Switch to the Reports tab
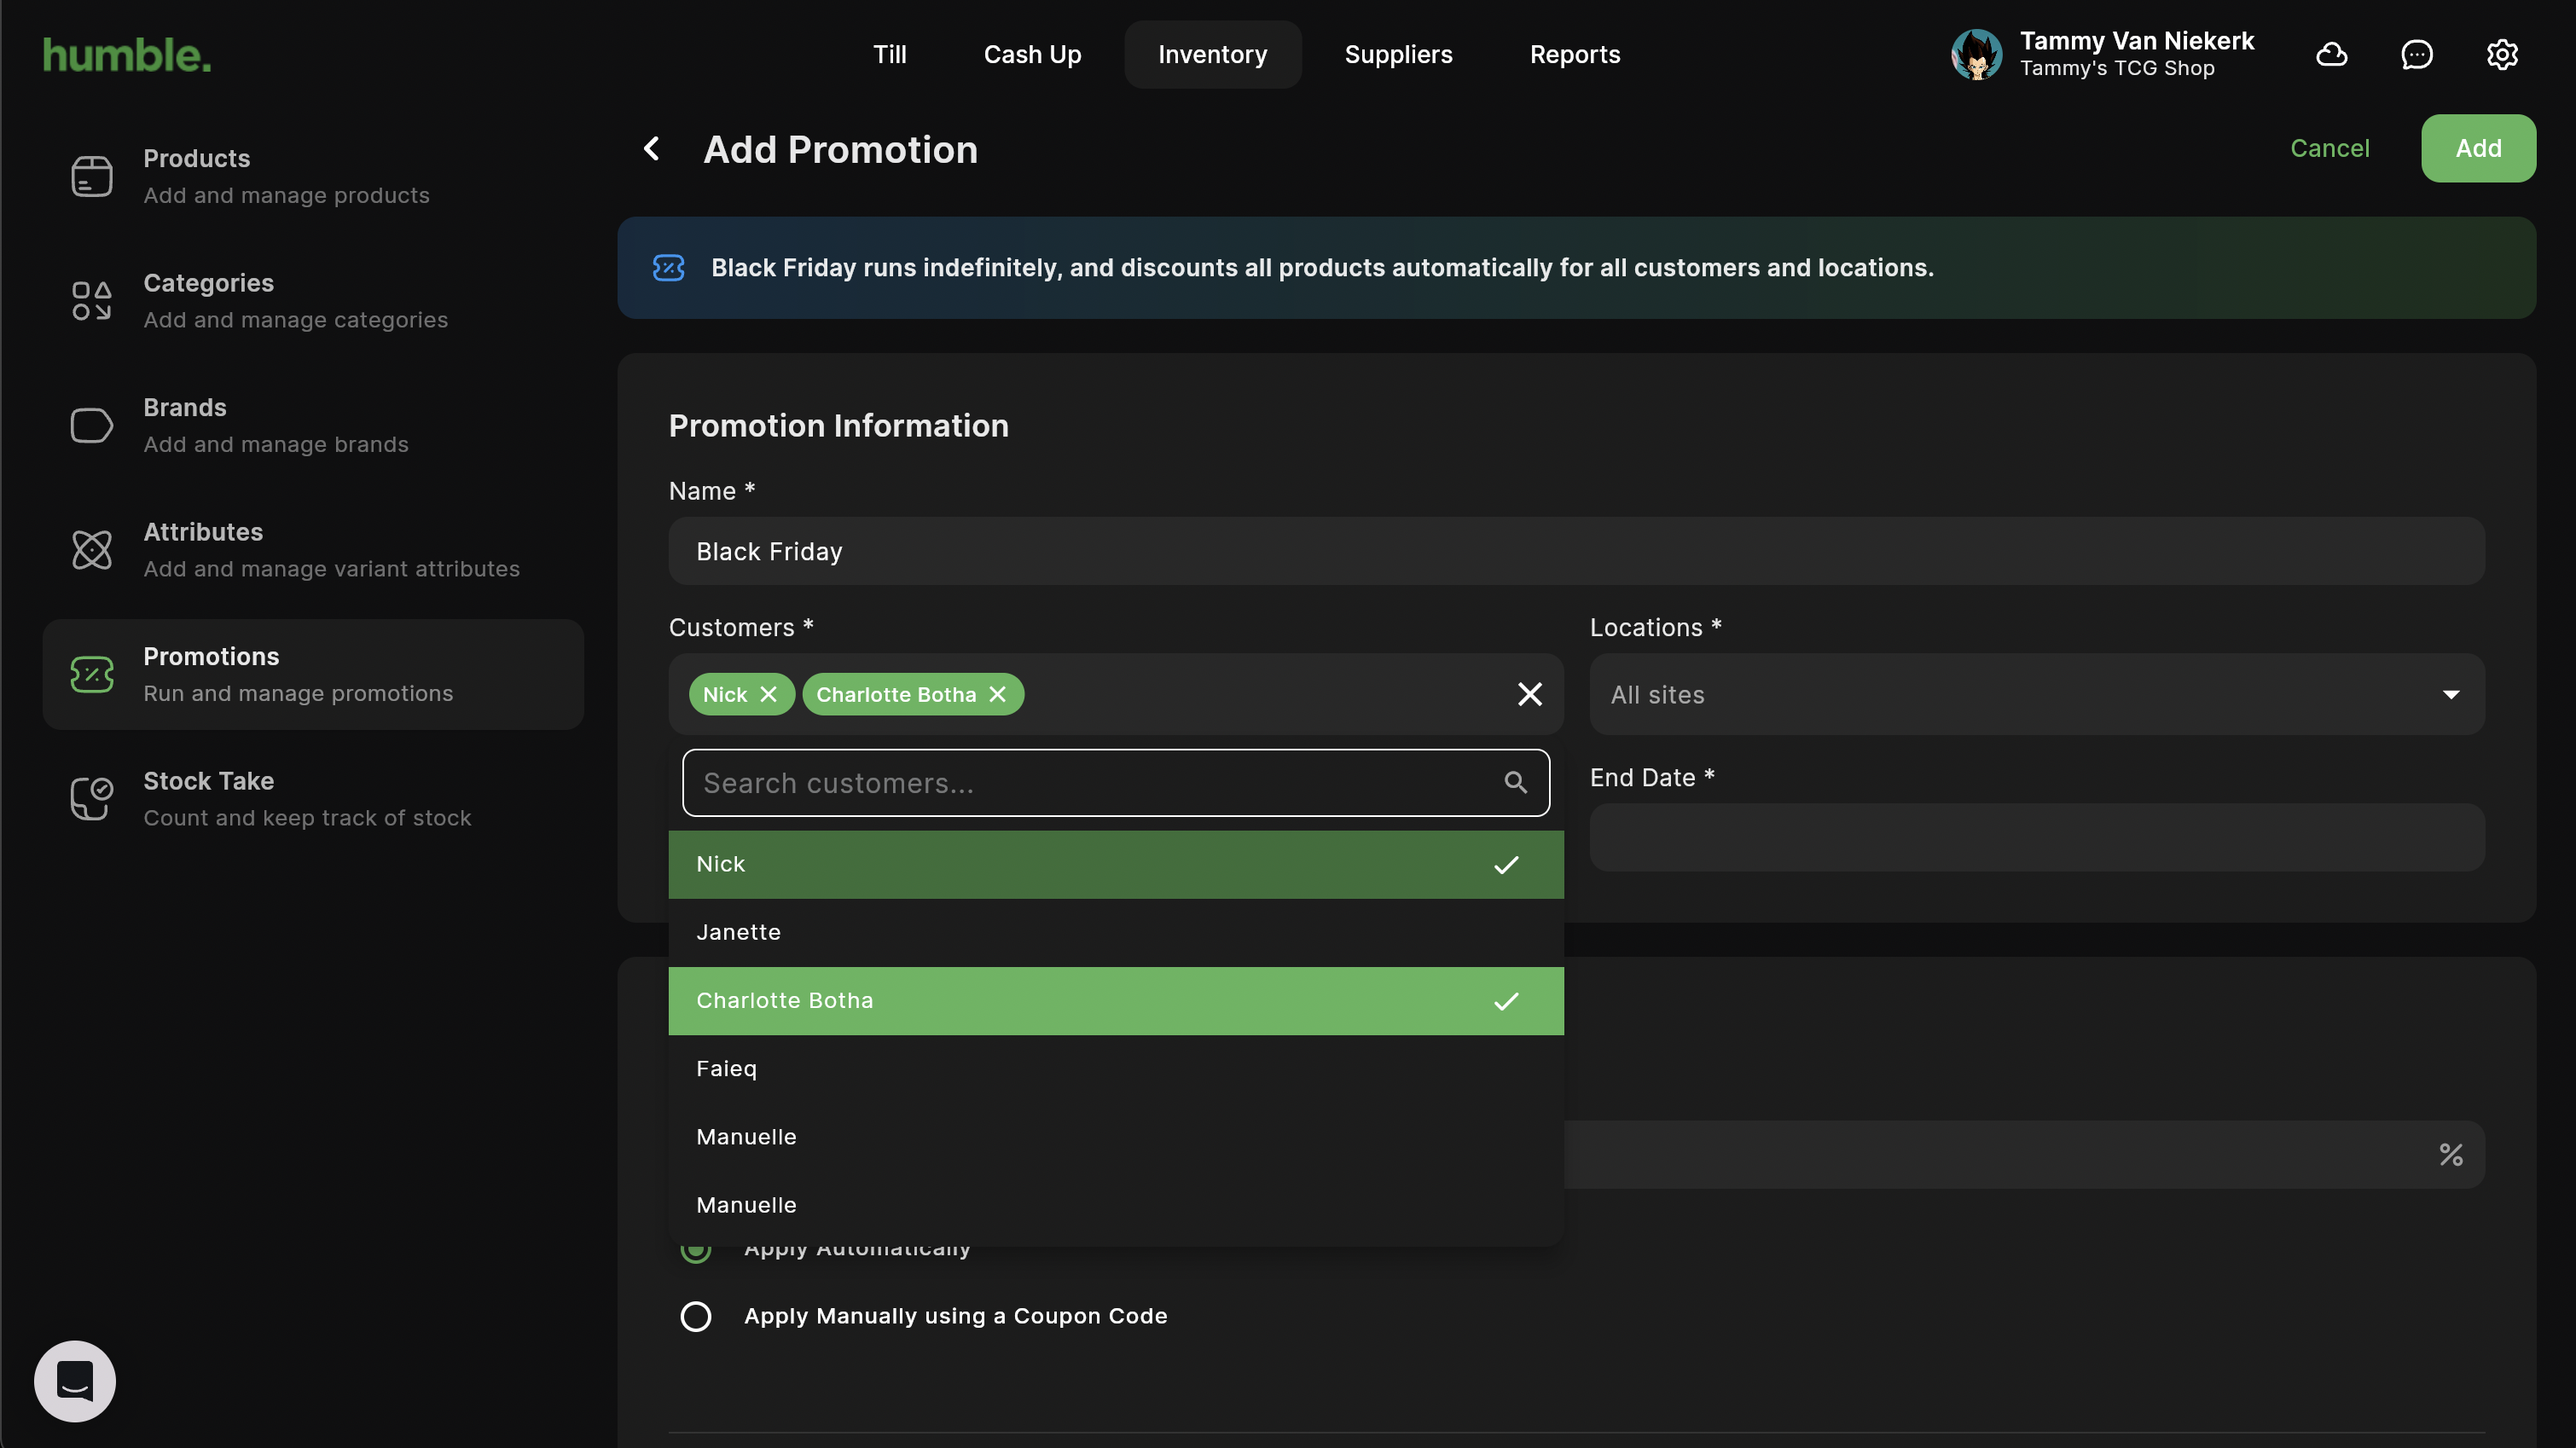Screen dimensions: 2576x1448 tap(1574, 54)
